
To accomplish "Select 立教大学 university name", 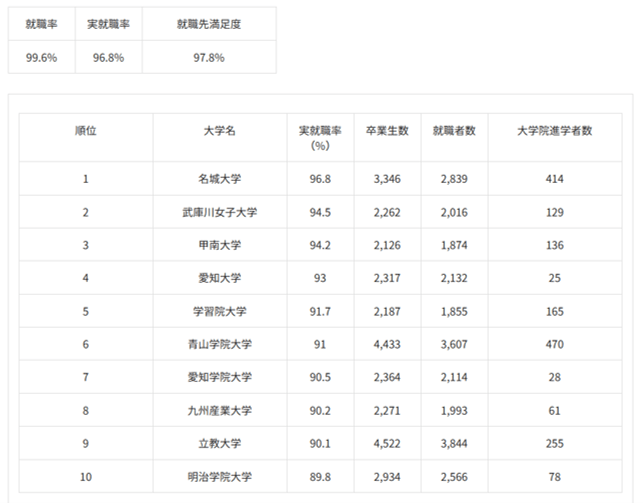I will (220, 444).
